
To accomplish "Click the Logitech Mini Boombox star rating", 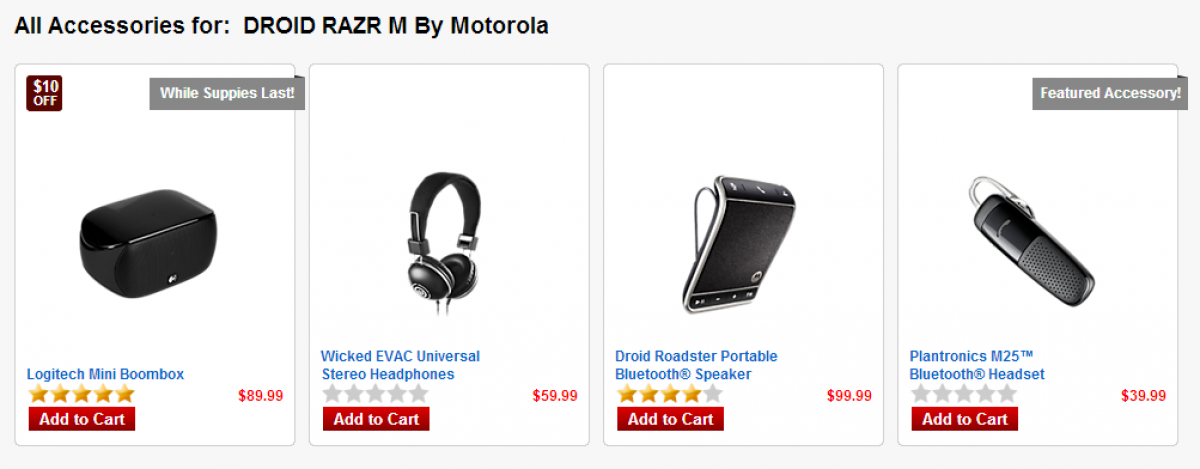I will pyautogui.click(x=81, y=394).
